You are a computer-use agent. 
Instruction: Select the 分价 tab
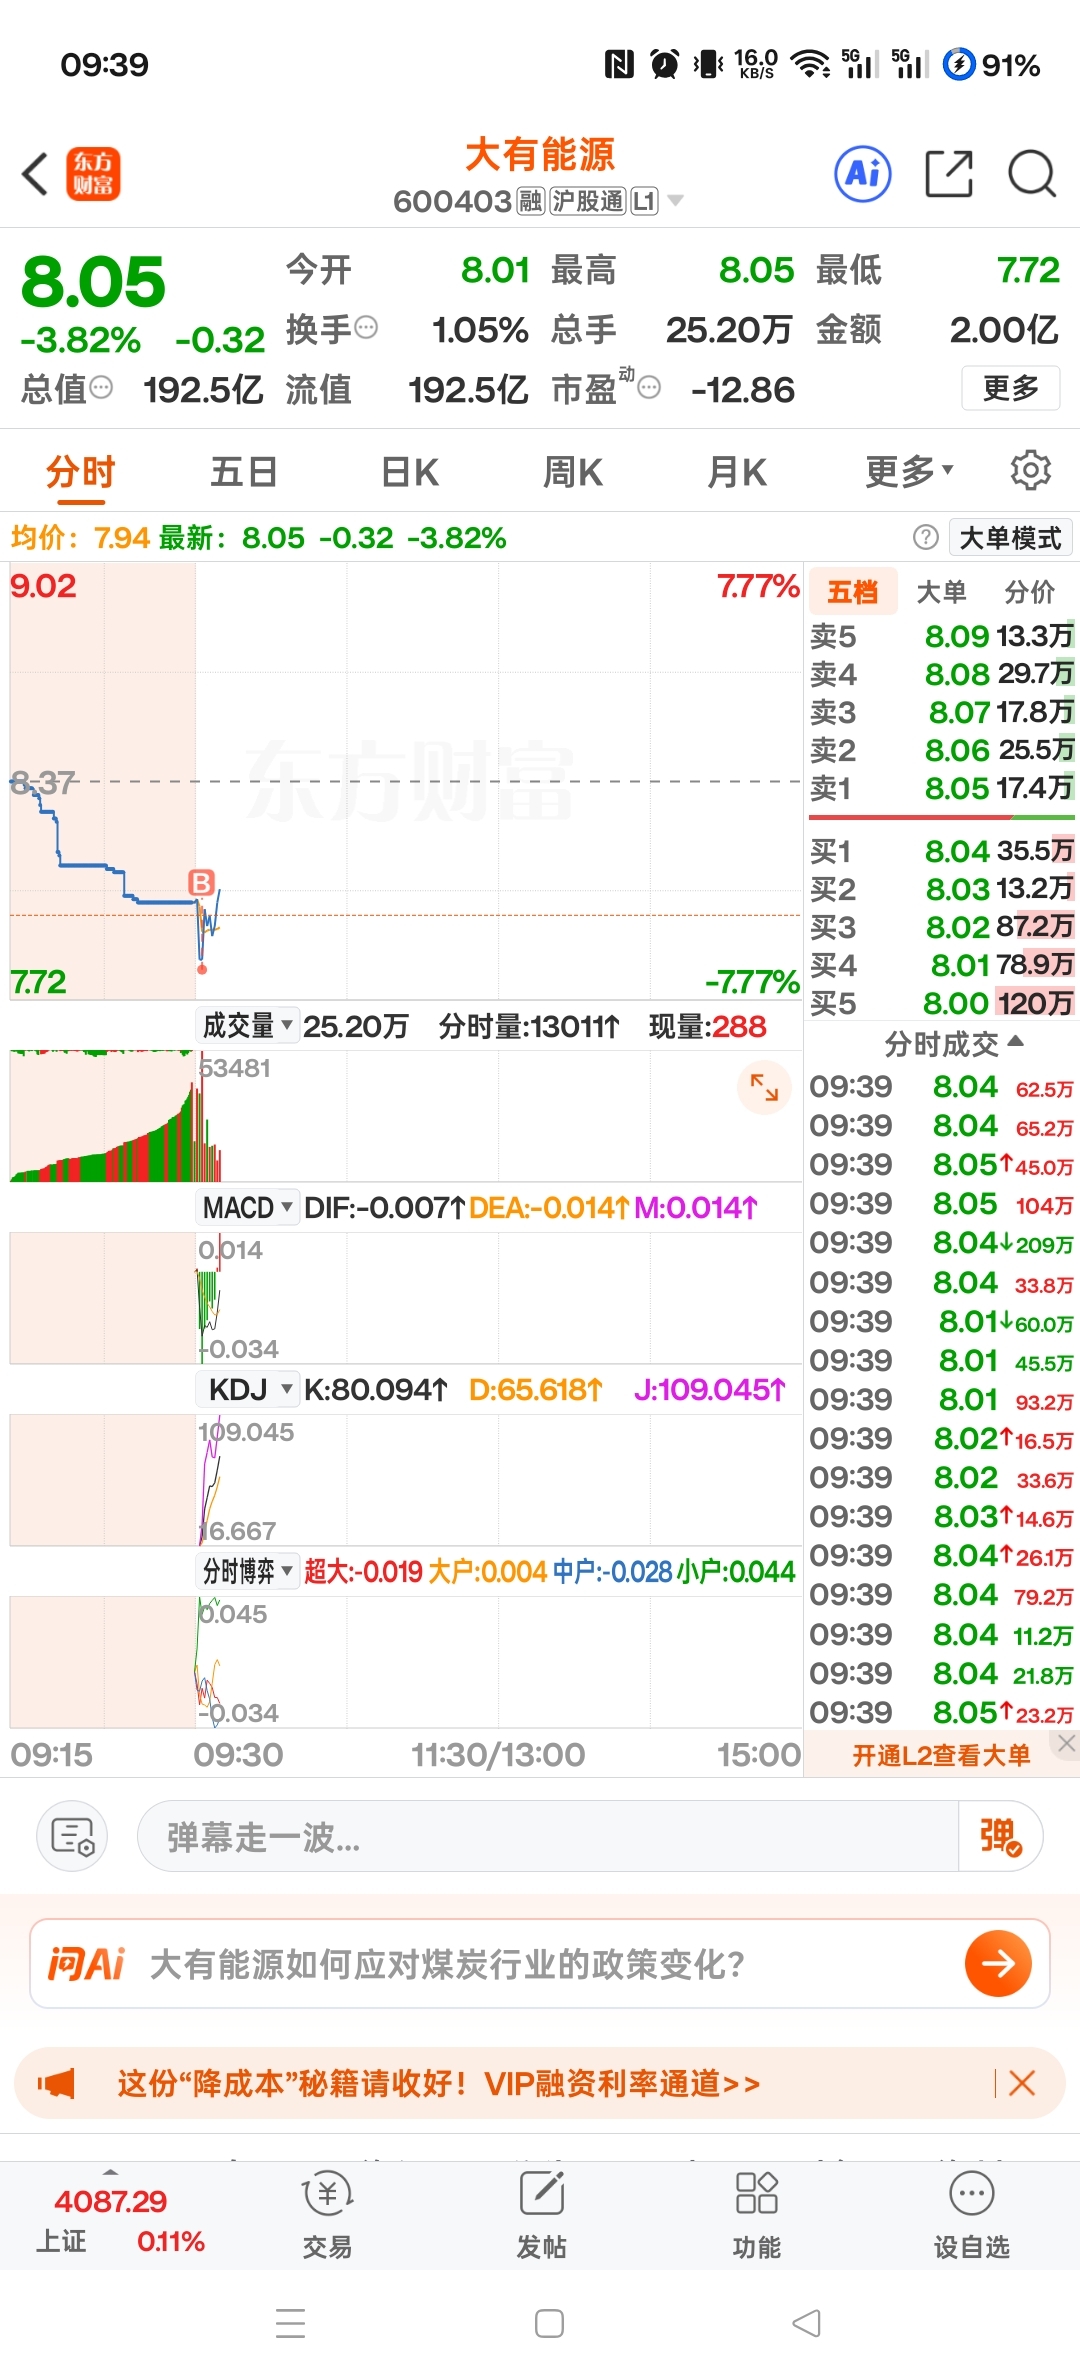[x=1029, y=591]
